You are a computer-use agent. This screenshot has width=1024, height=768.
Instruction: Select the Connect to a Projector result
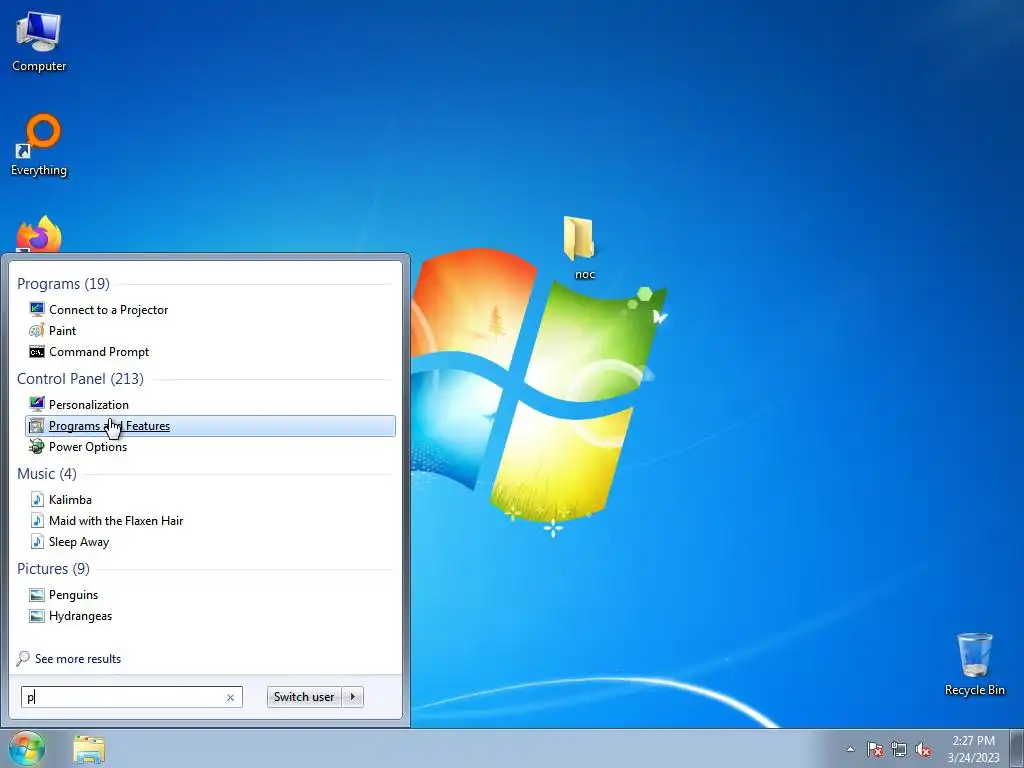[210, 310]
